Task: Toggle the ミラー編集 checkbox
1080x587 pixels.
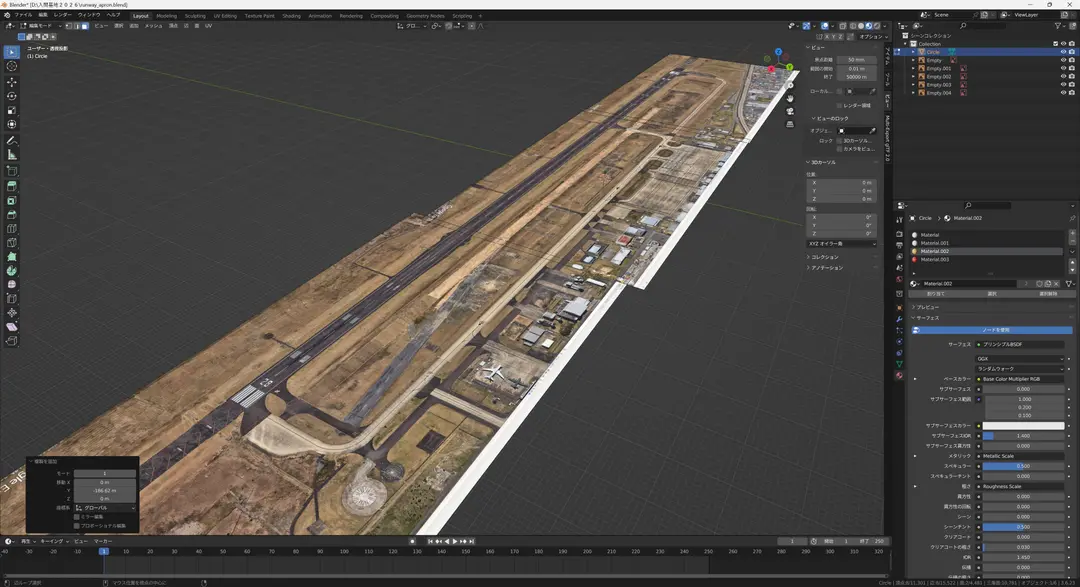Action: tap(76, 517)
